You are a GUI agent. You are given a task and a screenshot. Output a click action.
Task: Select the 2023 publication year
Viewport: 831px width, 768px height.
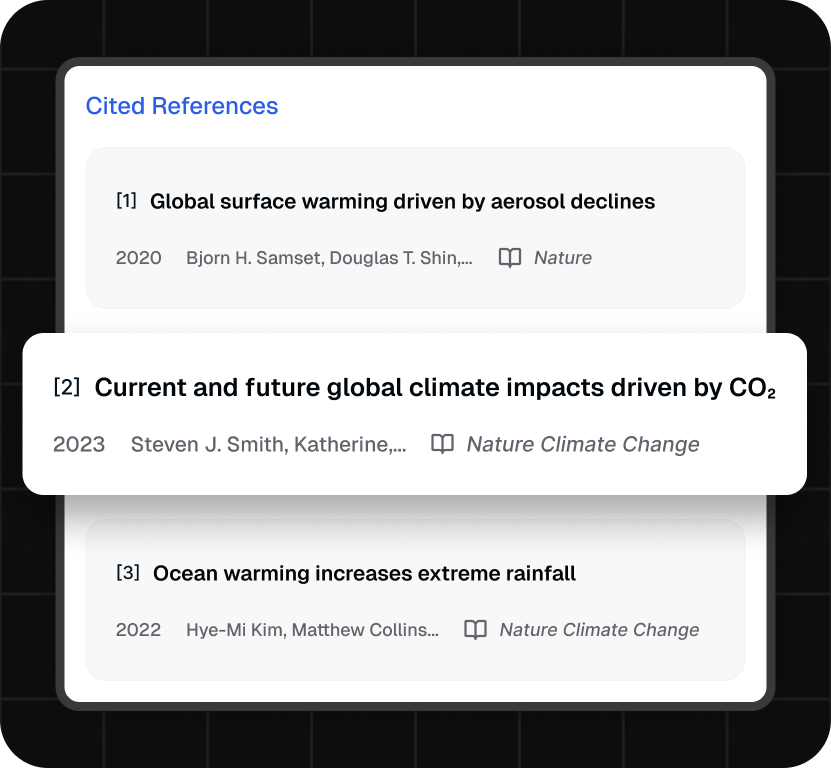click(79, 444)
